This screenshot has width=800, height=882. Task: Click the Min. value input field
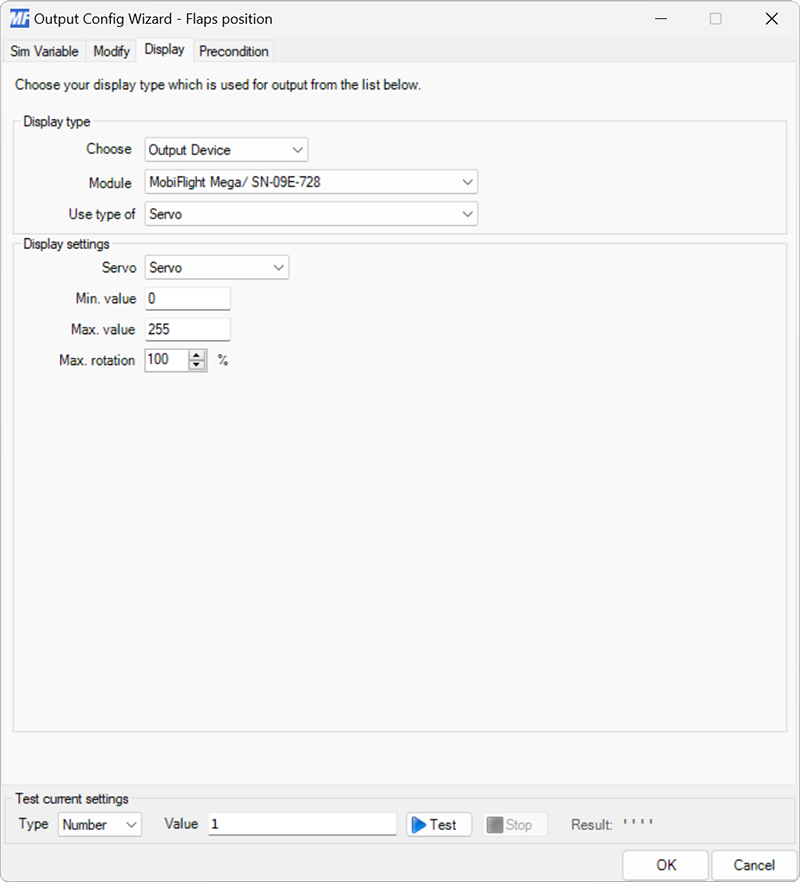(187, 298)
